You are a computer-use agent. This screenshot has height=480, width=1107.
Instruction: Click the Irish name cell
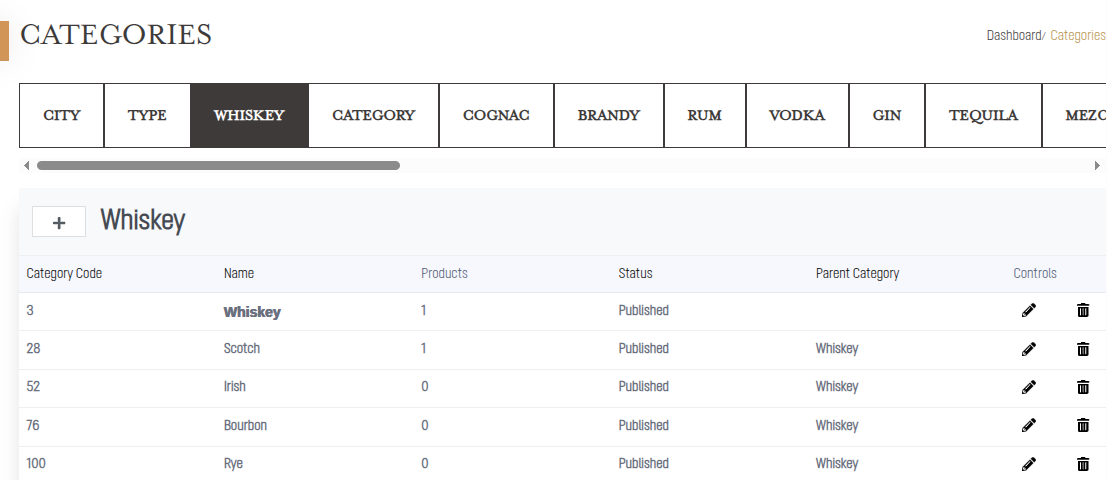click(234, 387)
